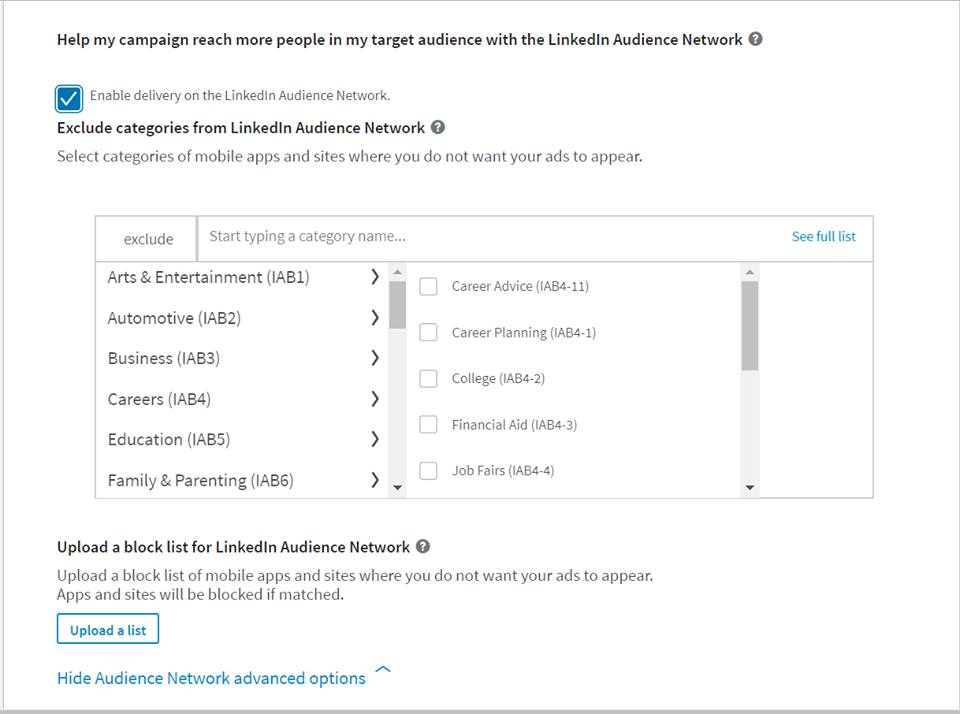Click the Upload a list button
The image size is (960, 714).
[108, 630]
